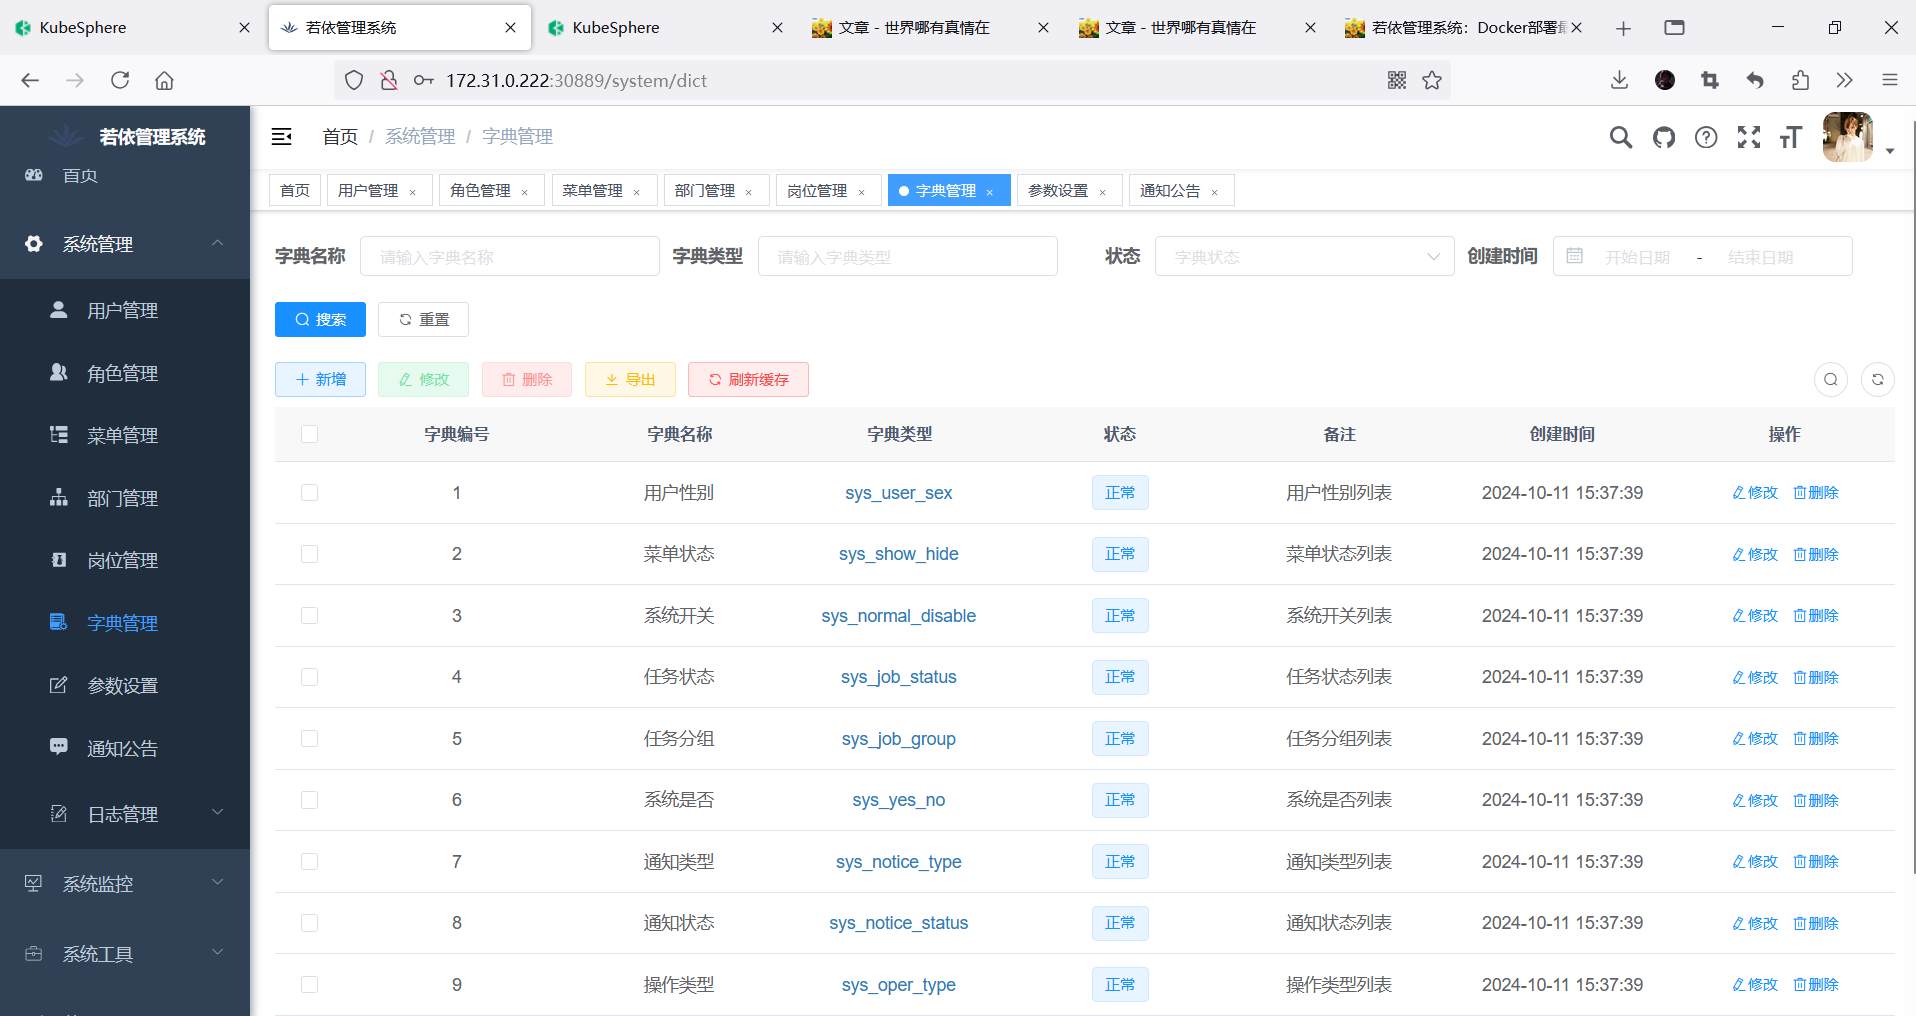Click the crop screenshot icon in browser toolbar
The height and width of the screenshot is (1016, 1916).
tap(1710, 80)
